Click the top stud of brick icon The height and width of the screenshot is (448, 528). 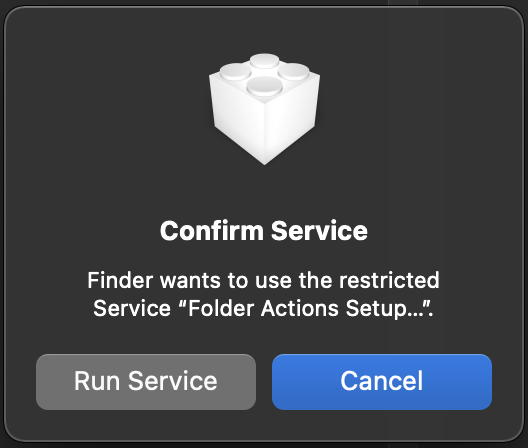point(264,61)
